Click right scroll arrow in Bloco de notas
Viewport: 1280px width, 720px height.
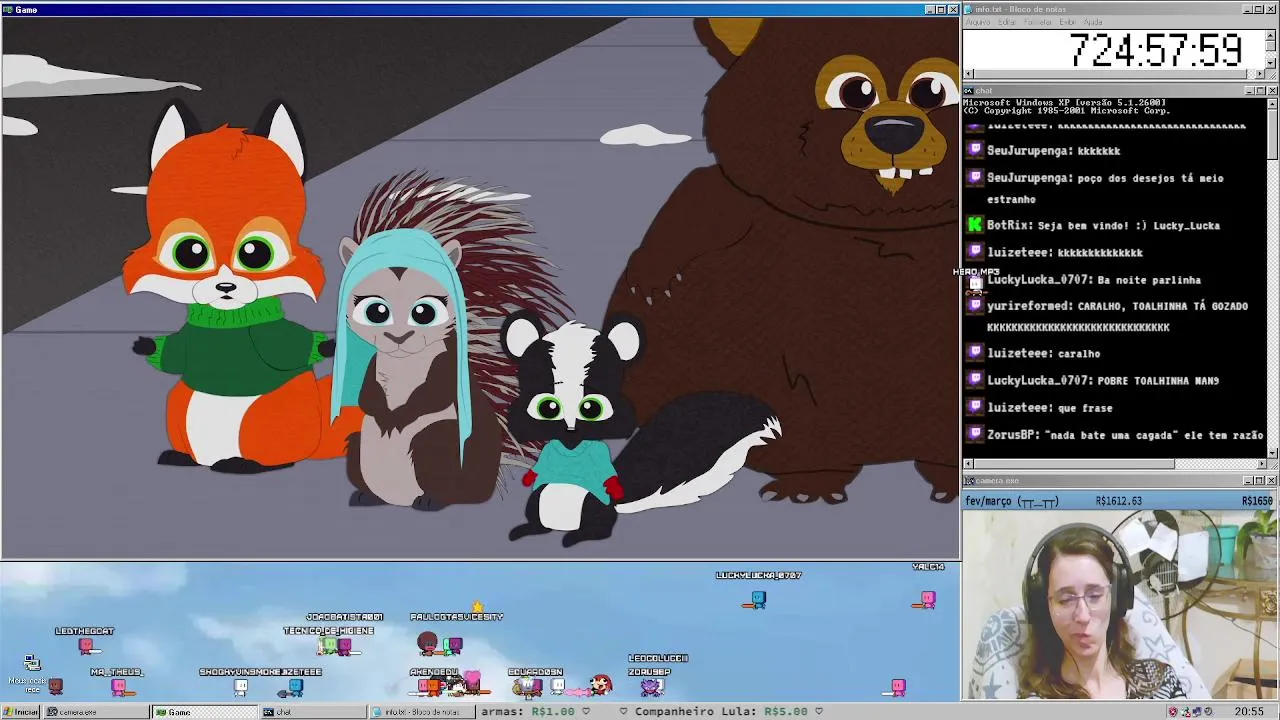tap(1260, 74)
